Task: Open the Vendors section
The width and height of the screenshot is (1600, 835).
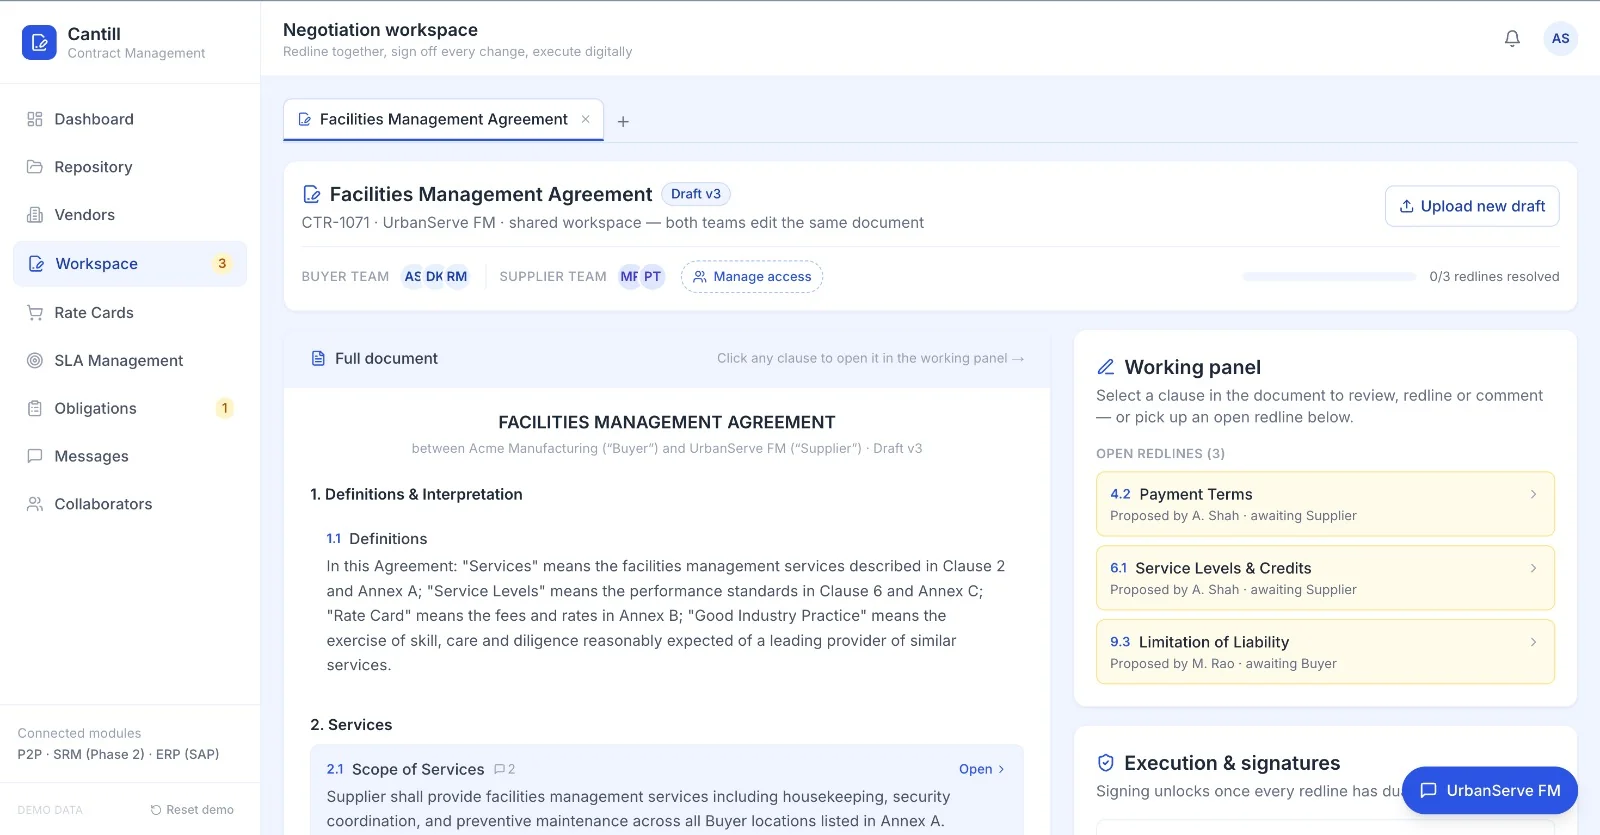Action: pos(130,215)
